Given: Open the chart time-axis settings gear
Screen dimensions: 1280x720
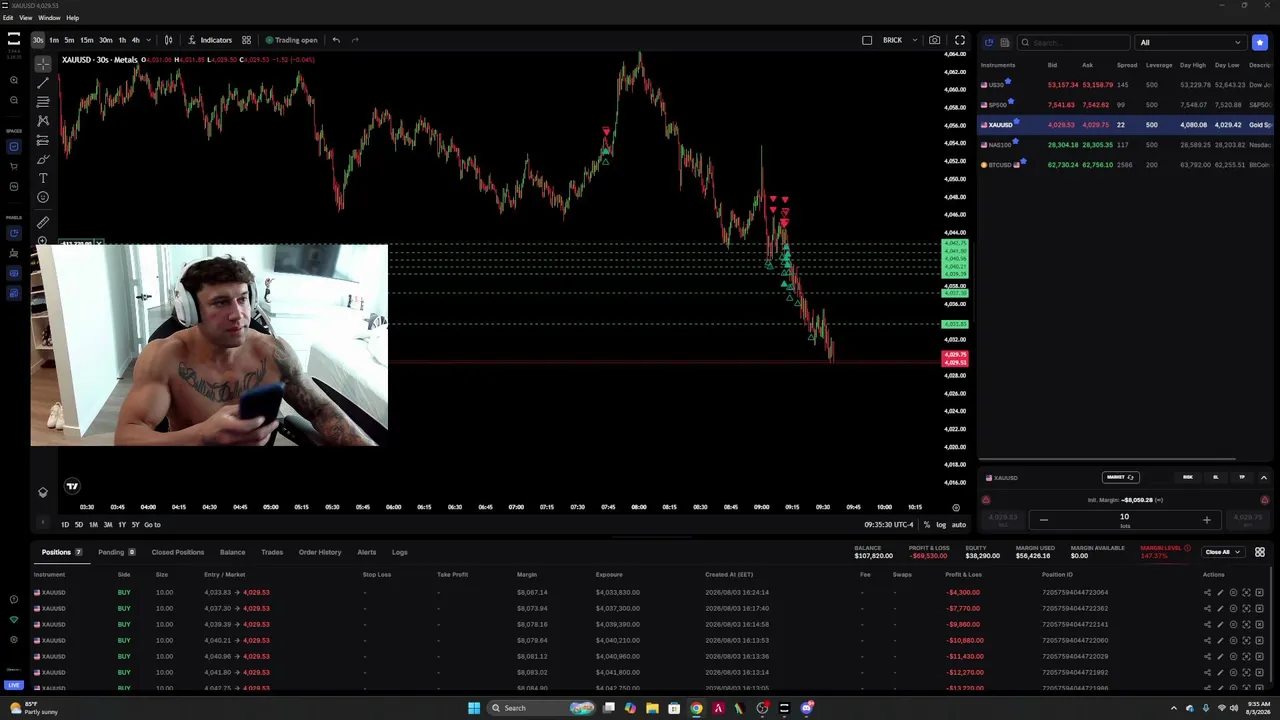Looking at the screenshot, I should coord(956,507).
